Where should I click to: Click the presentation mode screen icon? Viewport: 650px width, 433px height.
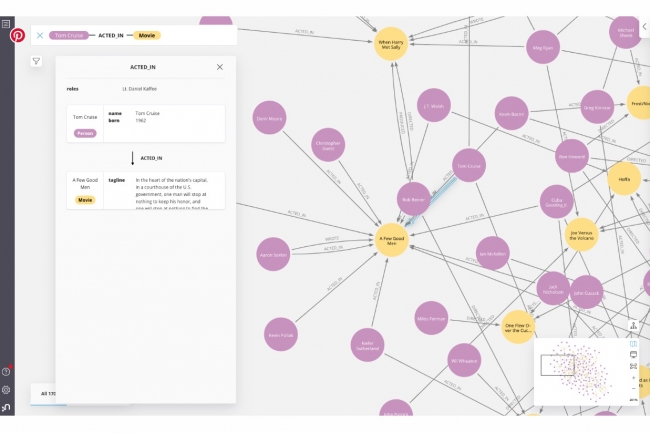click(633, 355)
